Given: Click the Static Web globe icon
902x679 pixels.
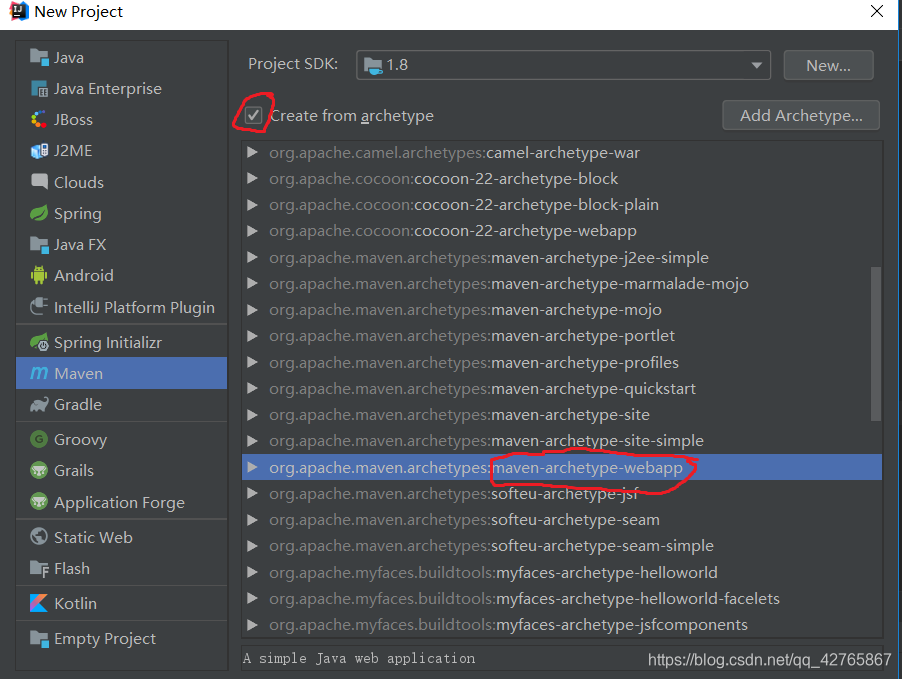Looking at the screenshot, I should (x=39, y=537).
